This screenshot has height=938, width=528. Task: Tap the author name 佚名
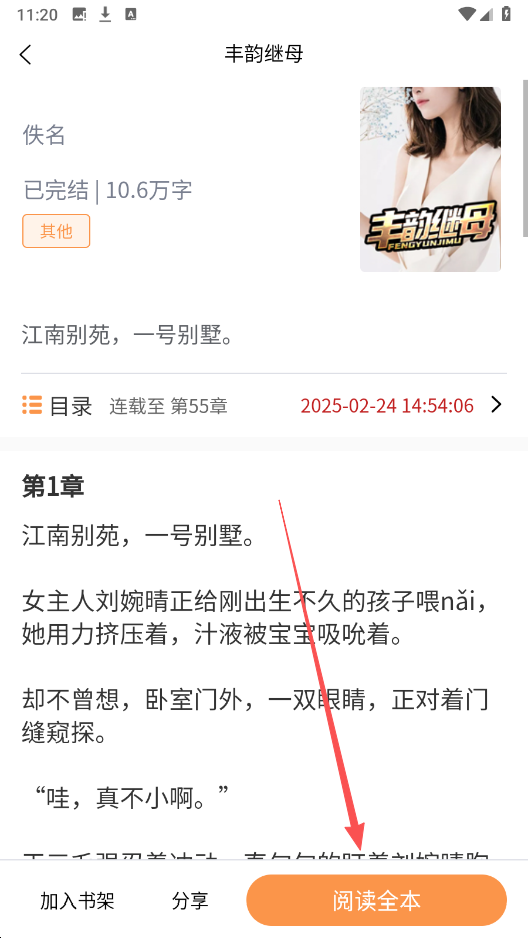coord(44,135)
